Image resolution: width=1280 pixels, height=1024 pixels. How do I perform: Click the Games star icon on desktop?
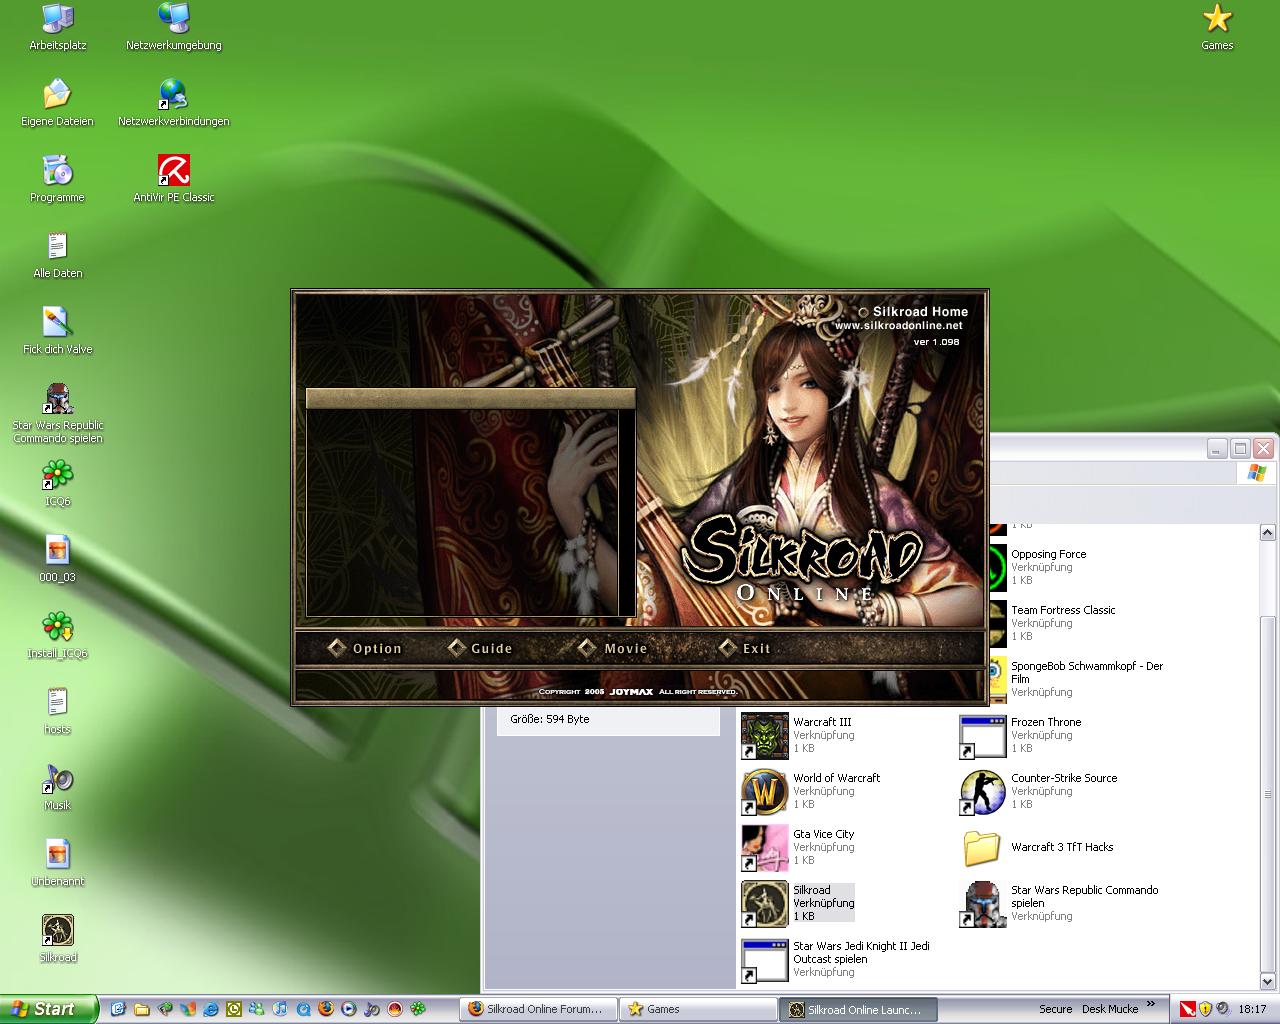coord(1217,19)
